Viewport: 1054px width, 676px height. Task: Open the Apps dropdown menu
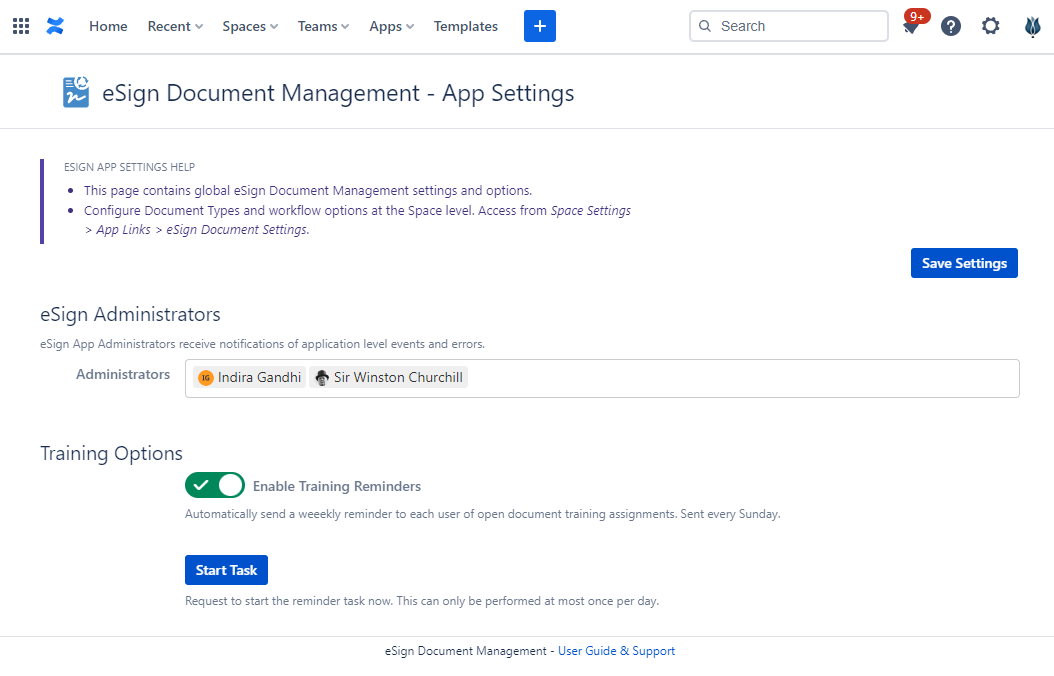click(391, 26)
